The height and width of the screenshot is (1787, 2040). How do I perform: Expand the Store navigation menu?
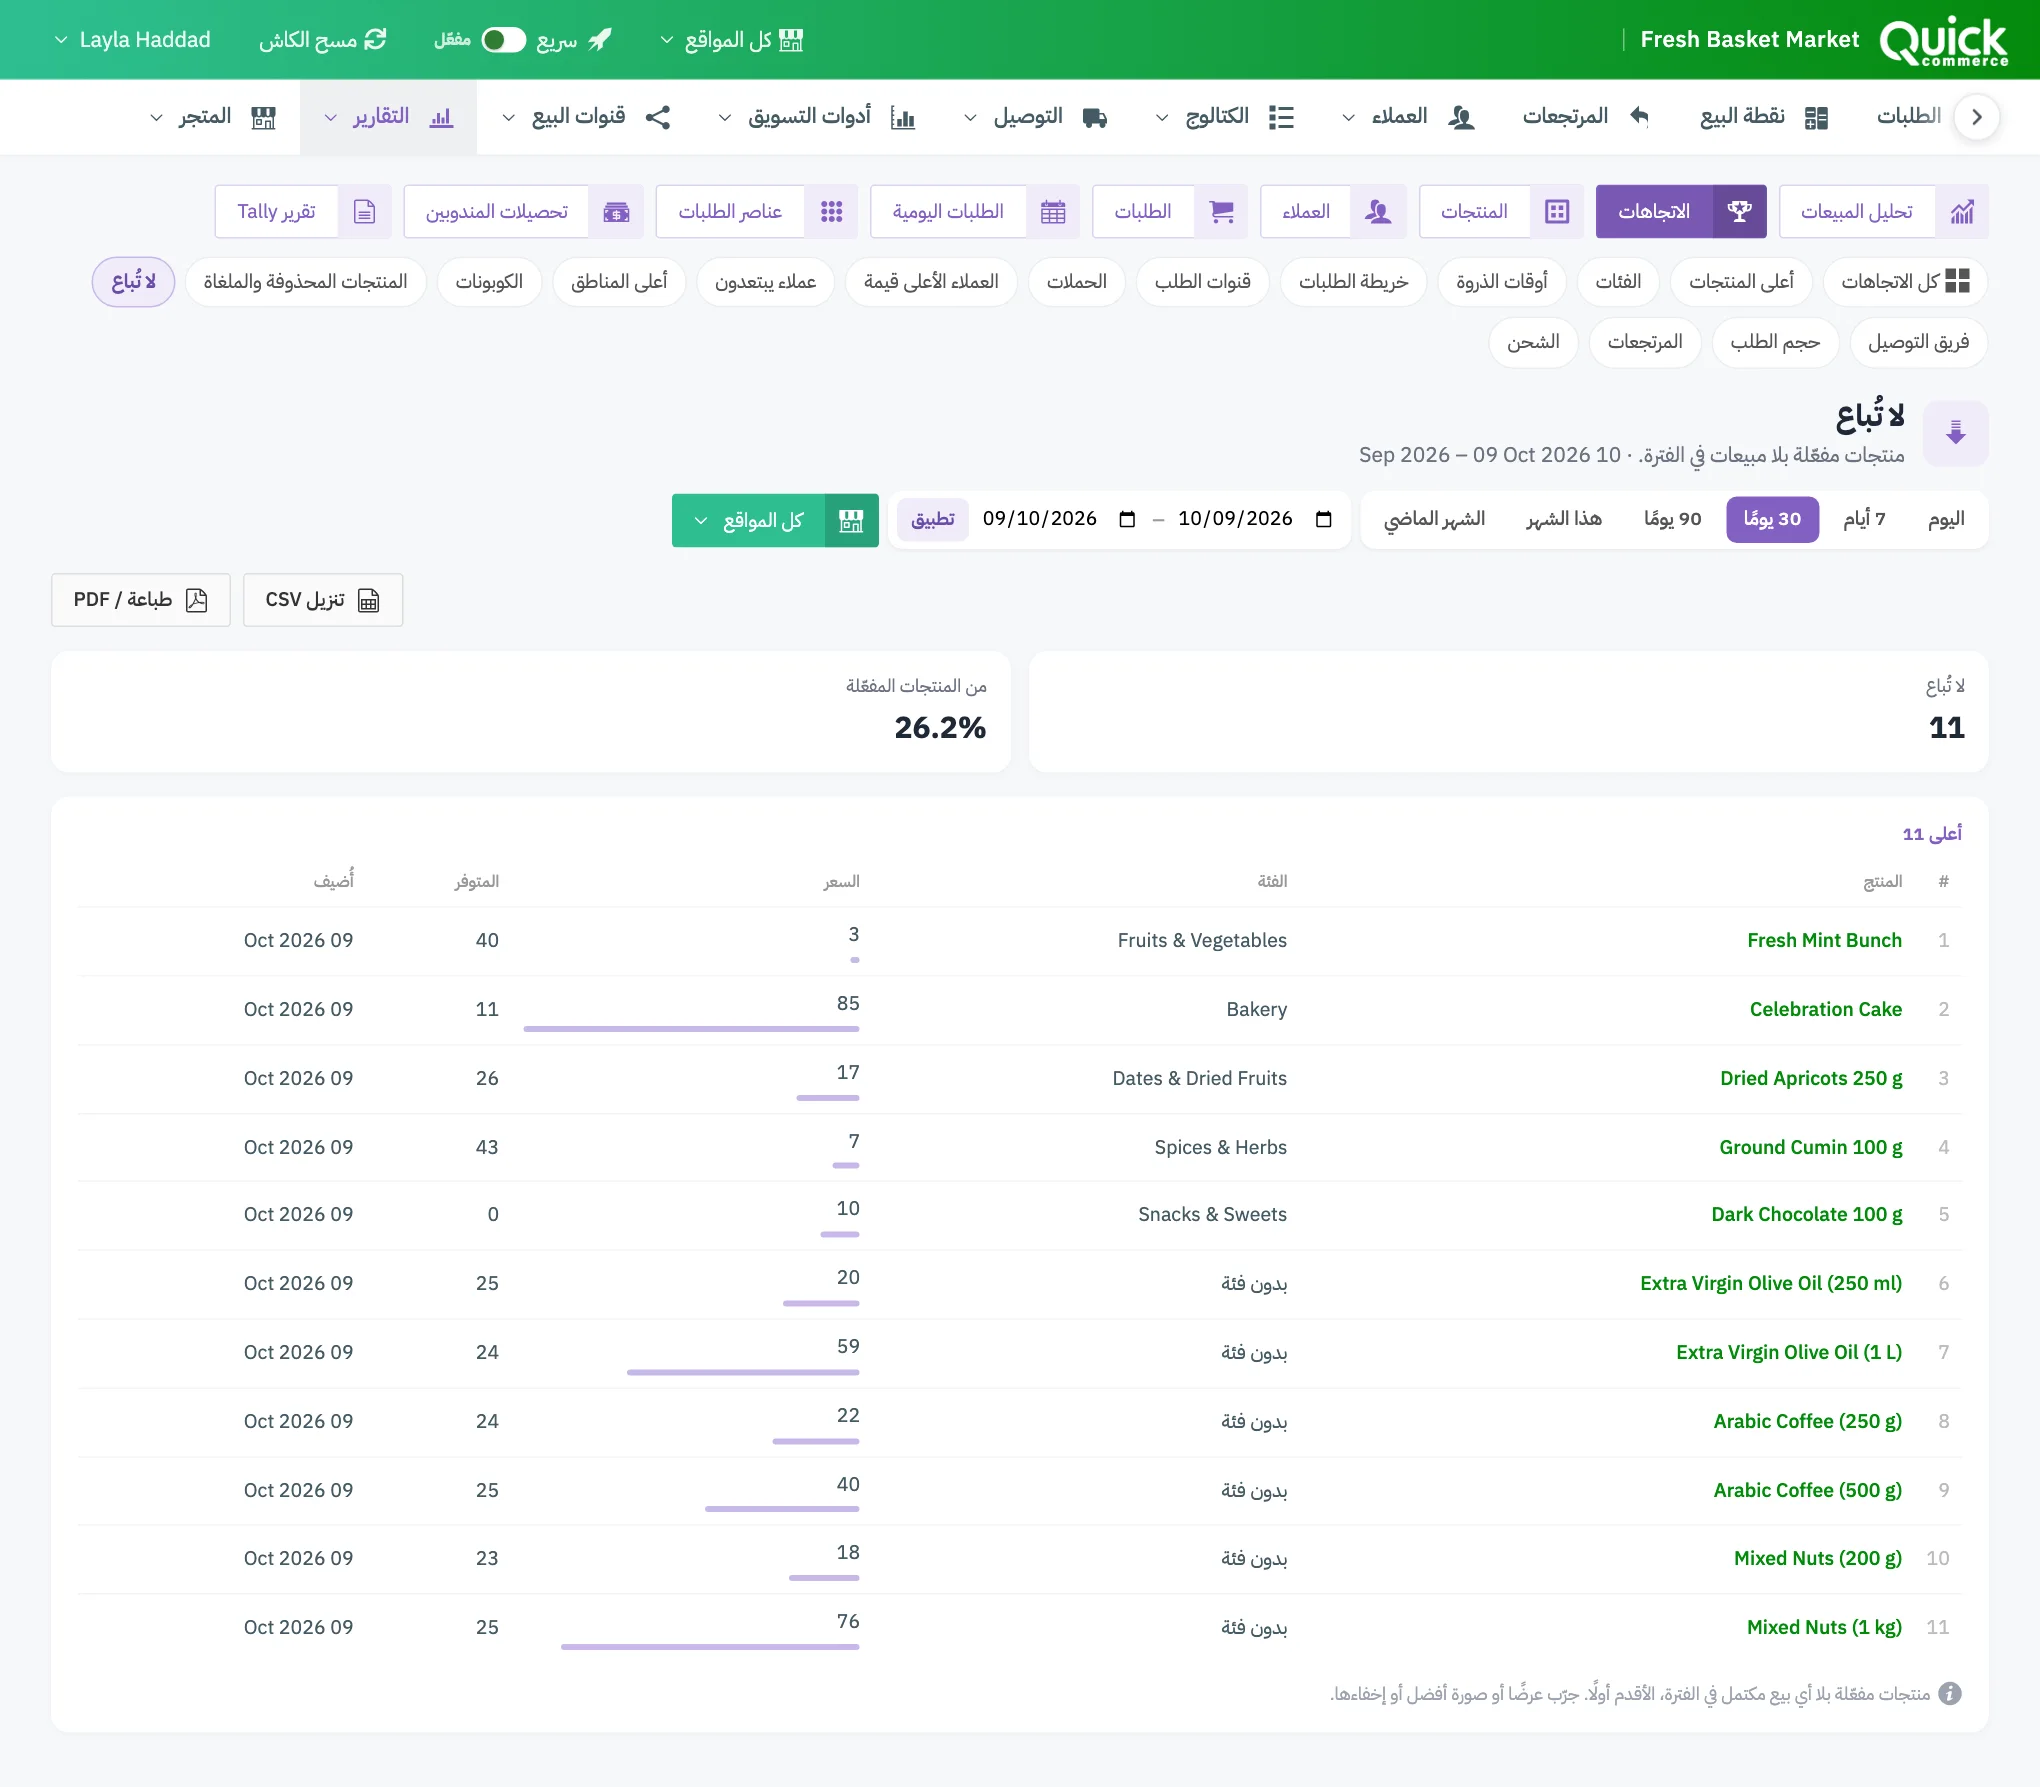pos(212,117)
